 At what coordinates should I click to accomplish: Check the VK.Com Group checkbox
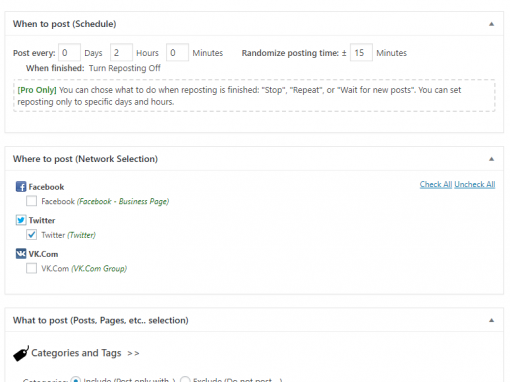(31, 268)
